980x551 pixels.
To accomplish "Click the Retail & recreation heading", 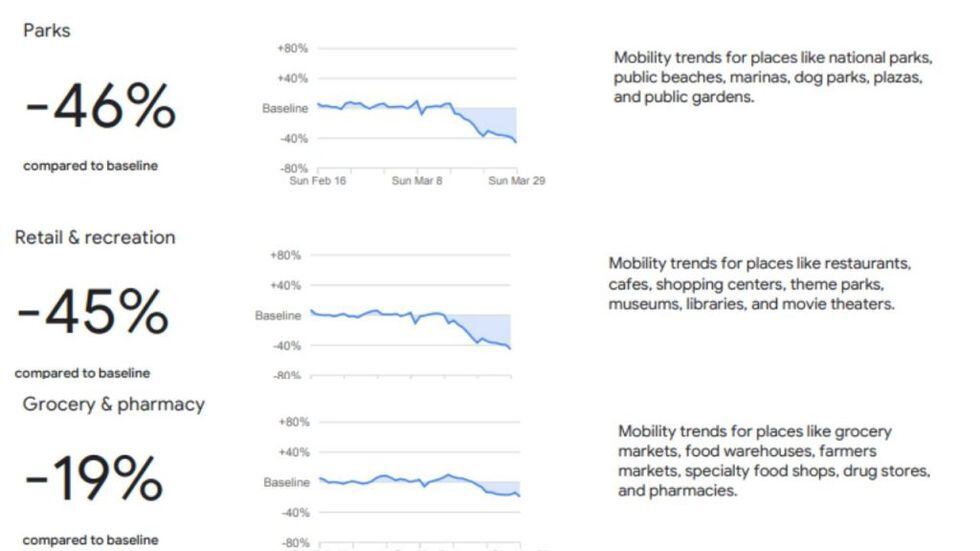I will [x=95, y=237].
